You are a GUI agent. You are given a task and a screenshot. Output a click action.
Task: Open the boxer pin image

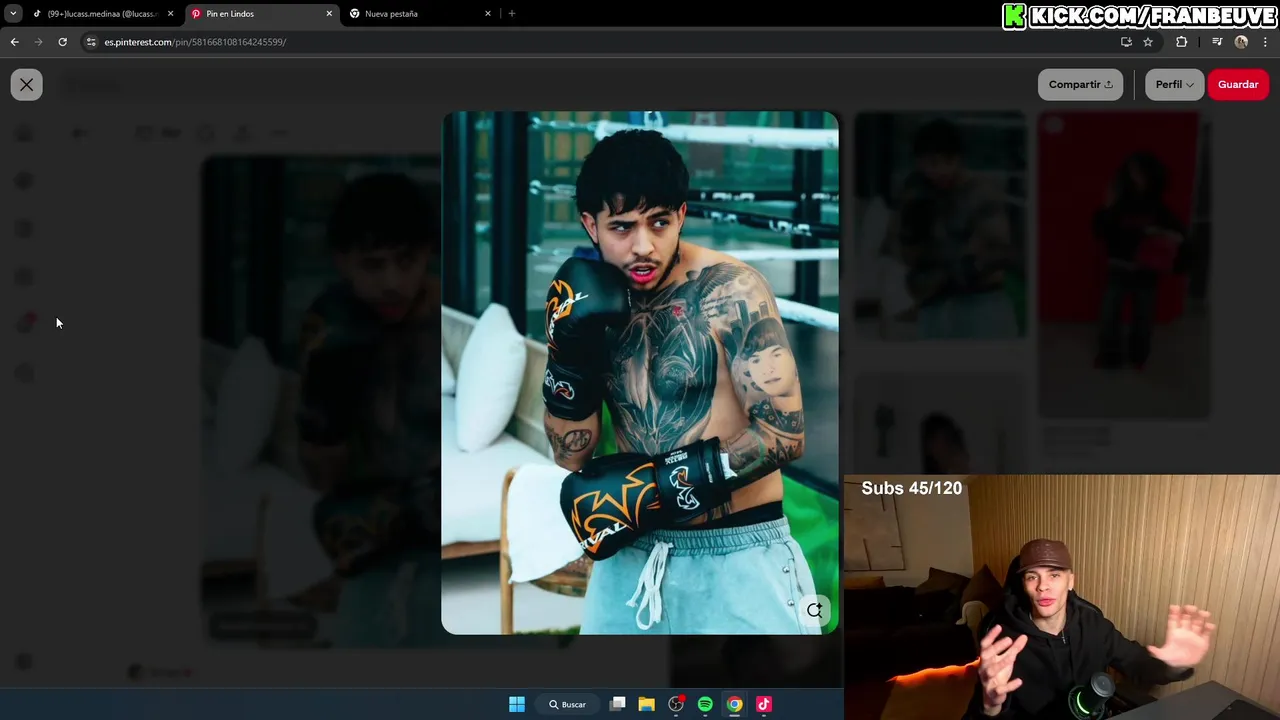coord(640,372)
